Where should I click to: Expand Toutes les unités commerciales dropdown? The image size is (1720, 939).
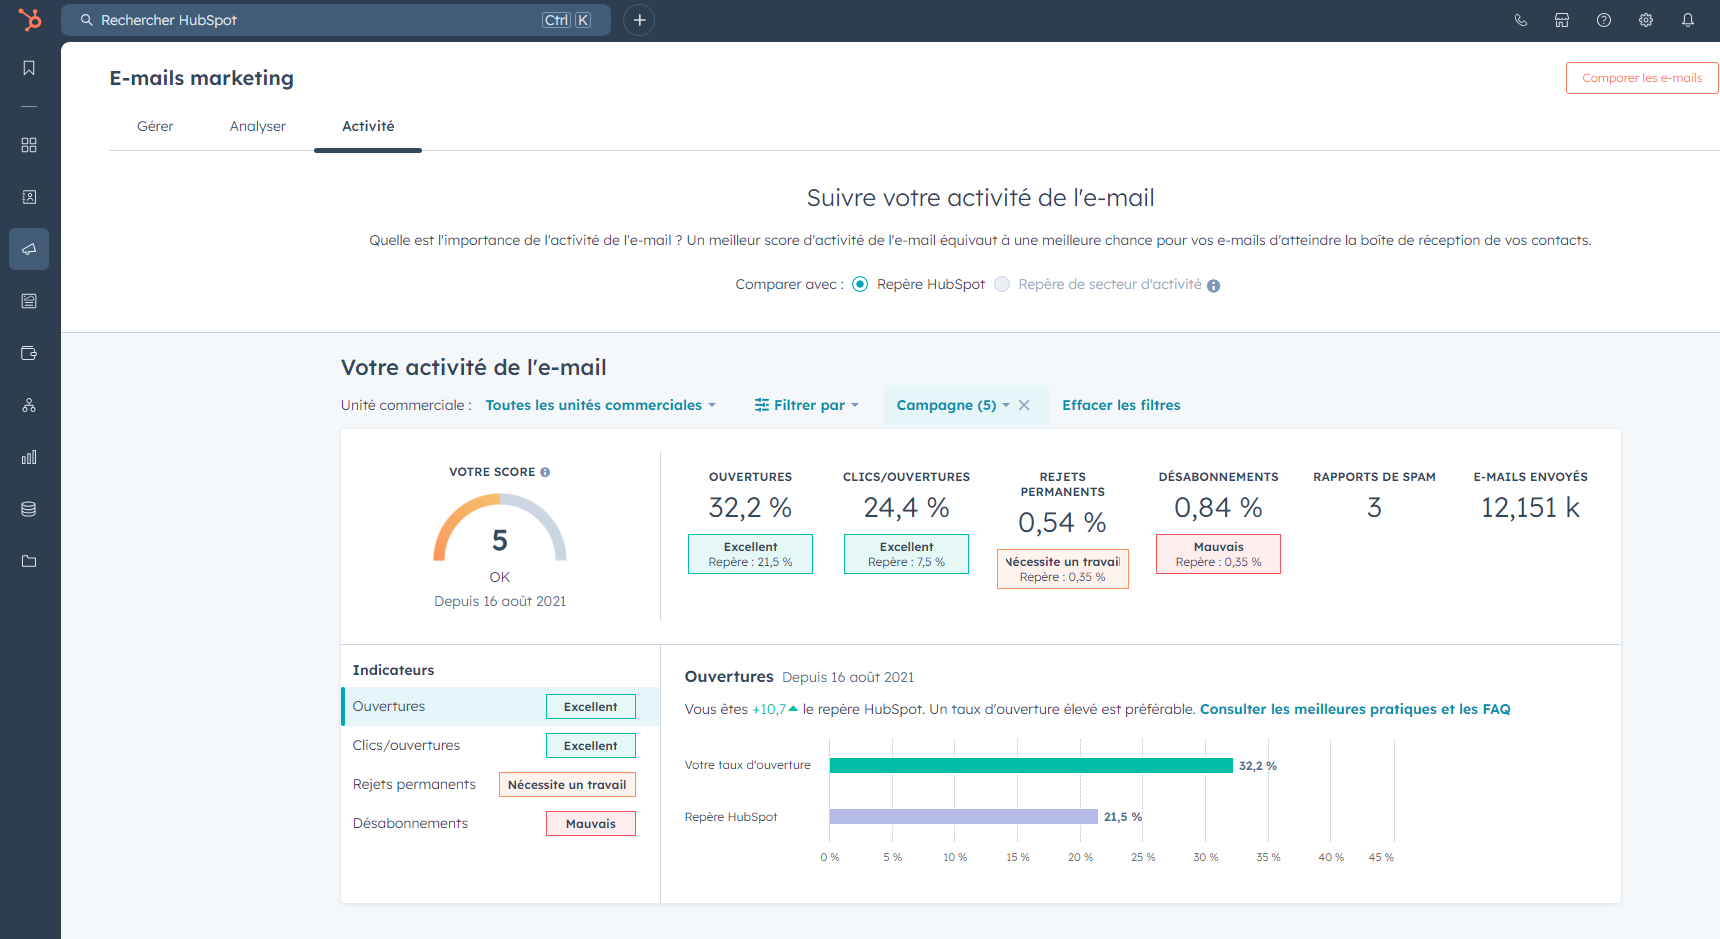601,405
